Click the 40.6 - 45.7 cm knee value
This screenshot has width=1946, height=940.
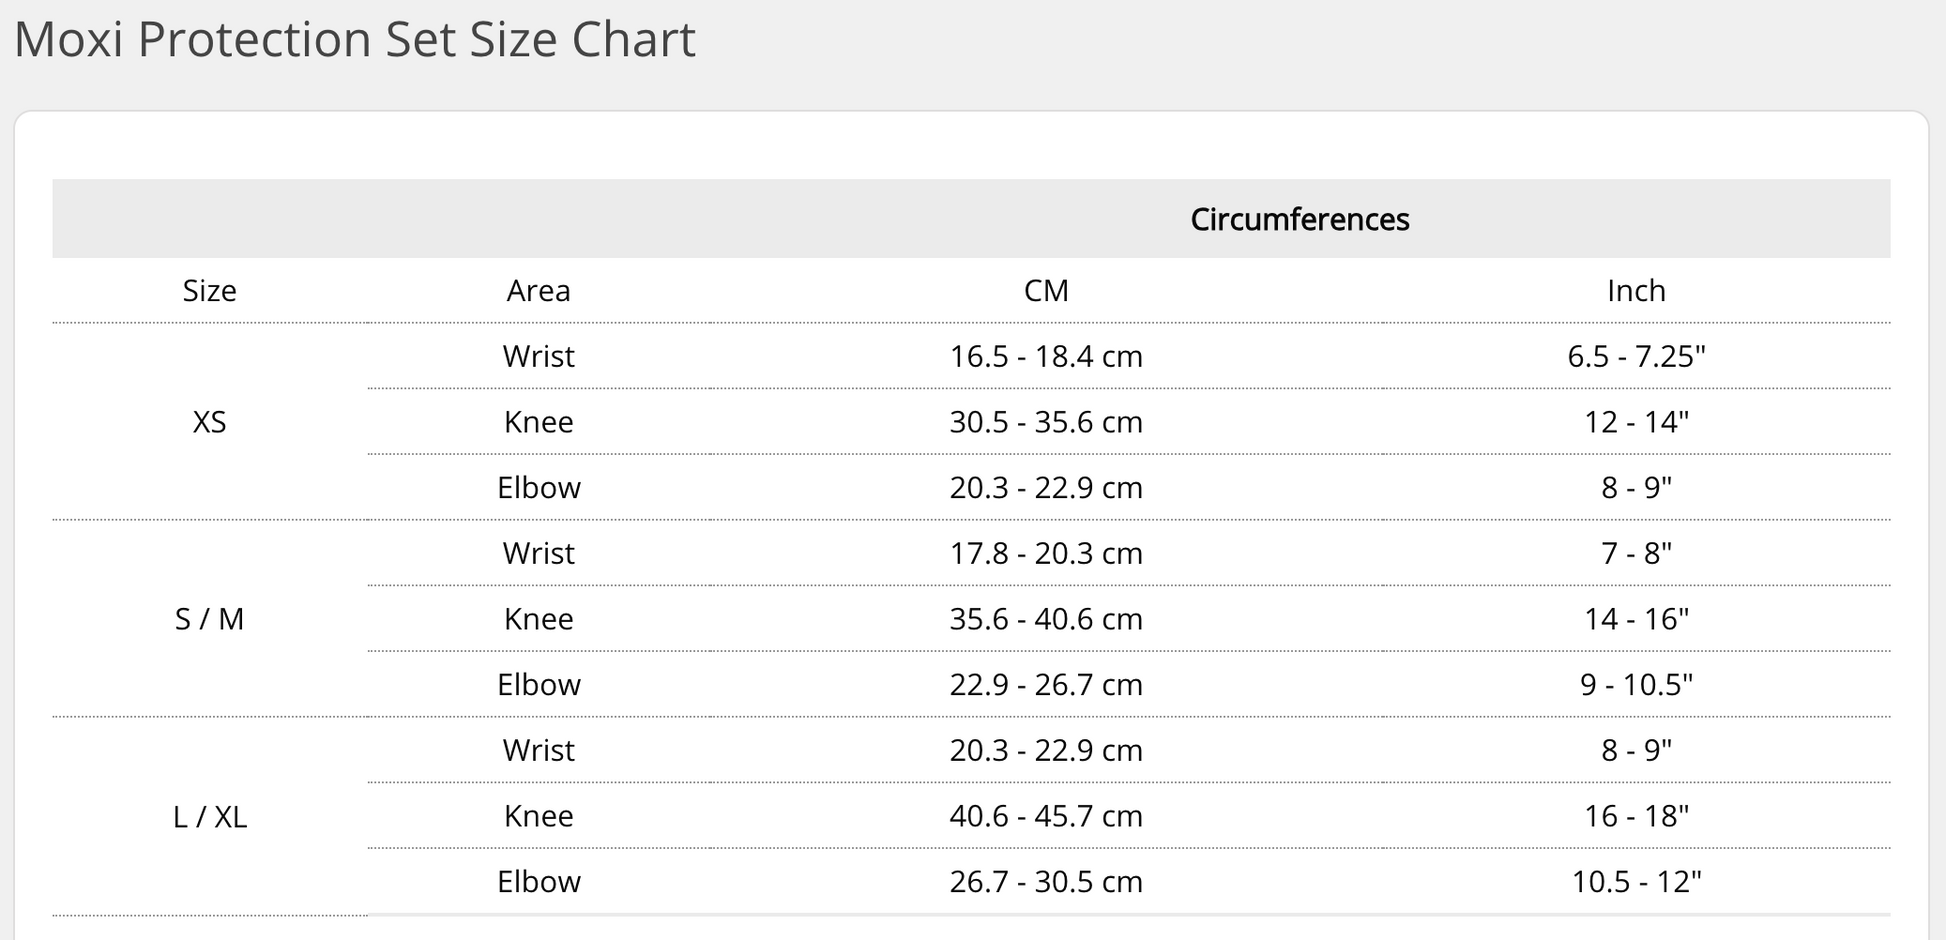[1046, 816]
